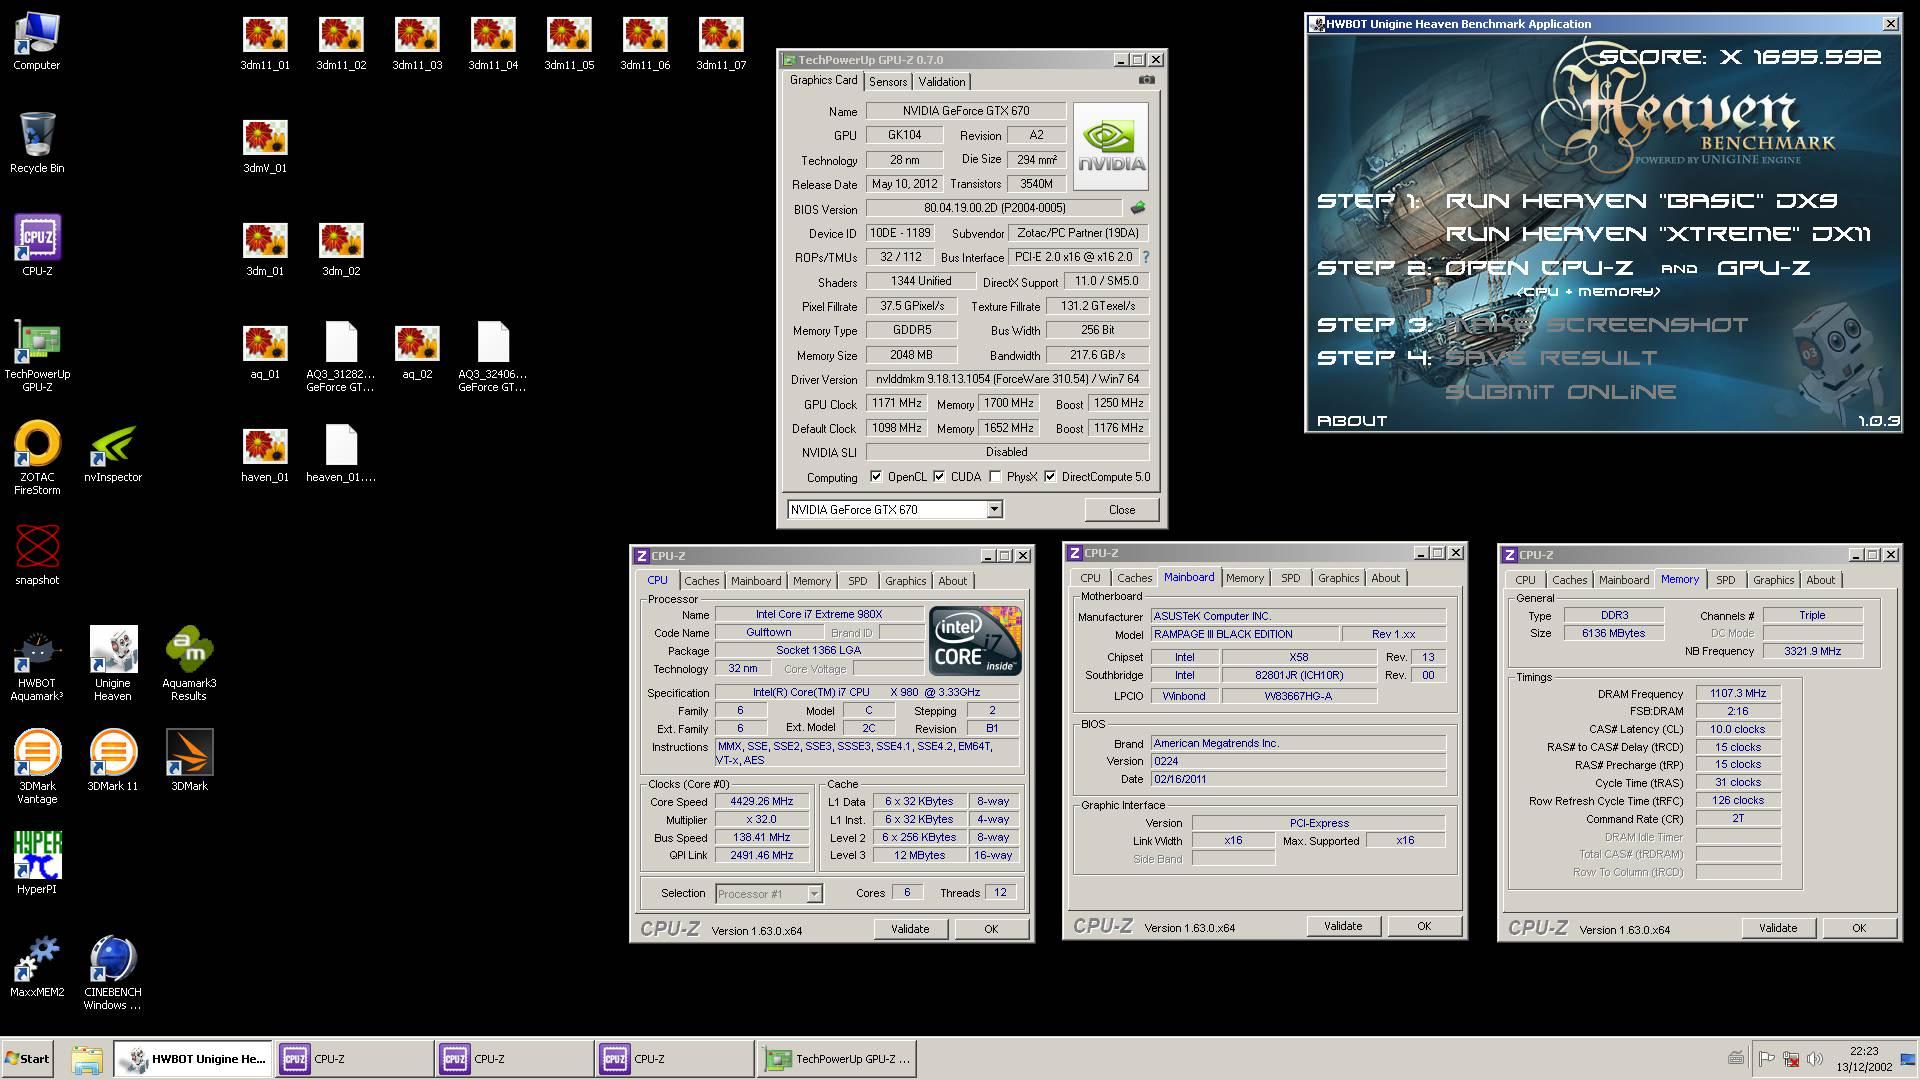Open Windows Explorer from the taskbar
1920x1080 pixels.
coord(86,1059)
